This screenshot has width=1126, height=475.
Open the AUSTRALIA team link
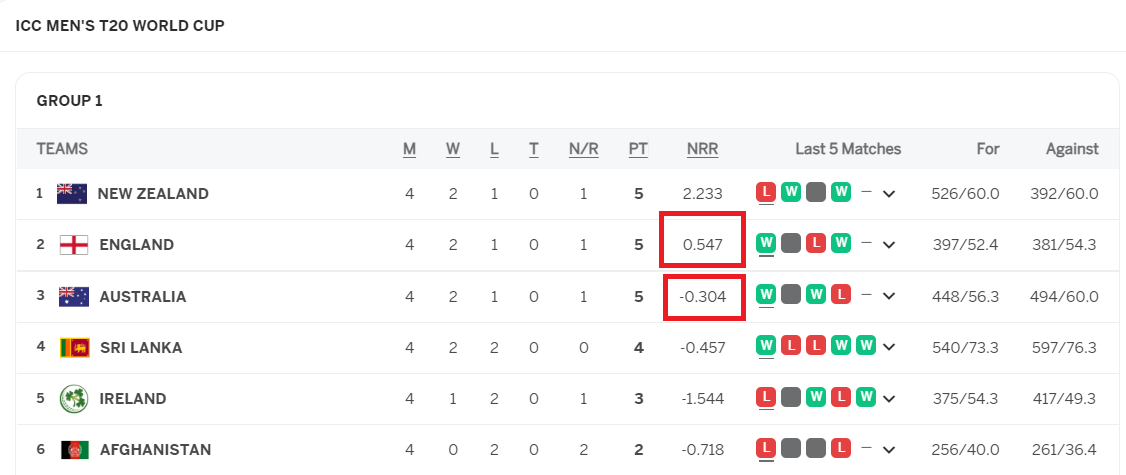coord(143,297)
